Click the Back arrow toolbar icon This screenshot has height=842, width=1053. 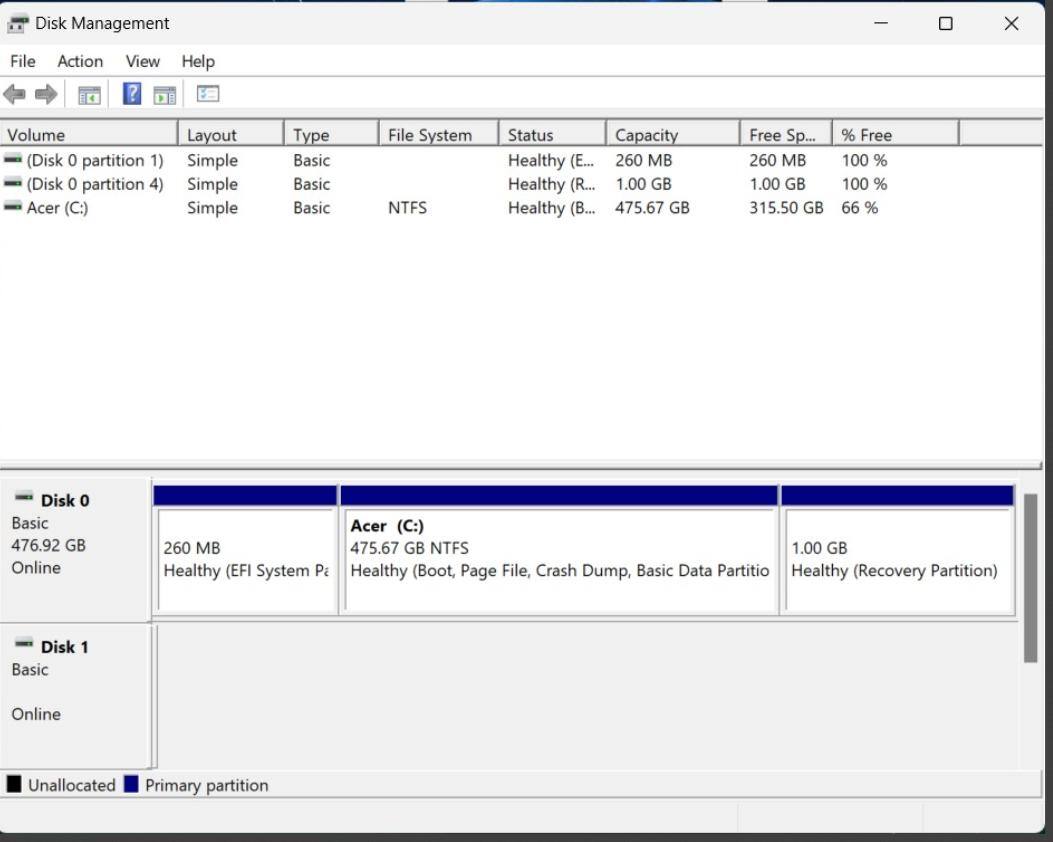point(14,94)
